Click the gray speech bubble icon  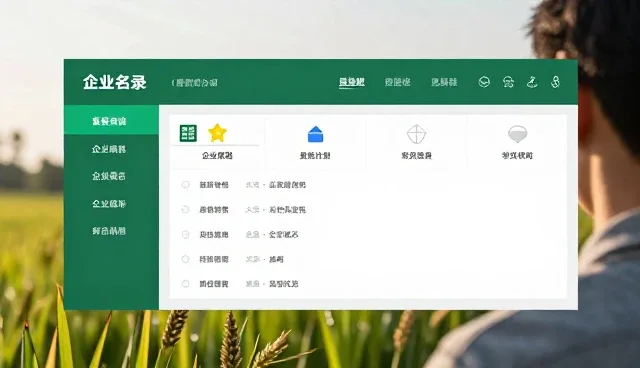tap(518, 134)
